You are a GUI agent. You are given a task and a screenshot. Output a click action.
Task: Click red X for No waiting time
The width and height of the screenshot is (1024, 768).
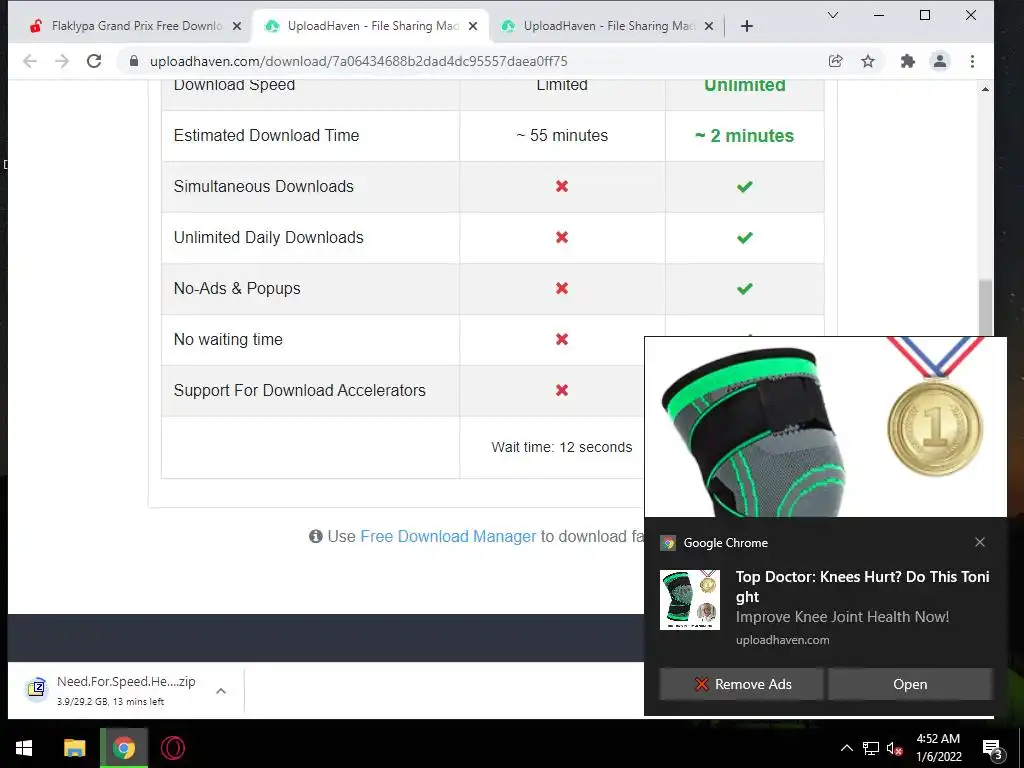(x=562, y=339)
